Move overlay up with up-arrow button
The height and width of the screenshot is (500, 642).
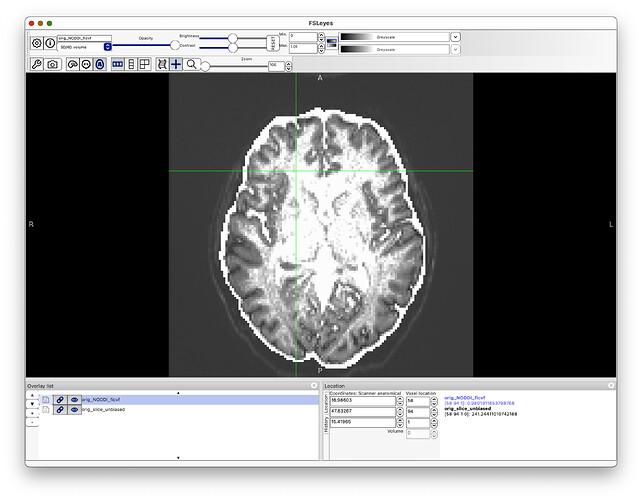click(32, 395)
